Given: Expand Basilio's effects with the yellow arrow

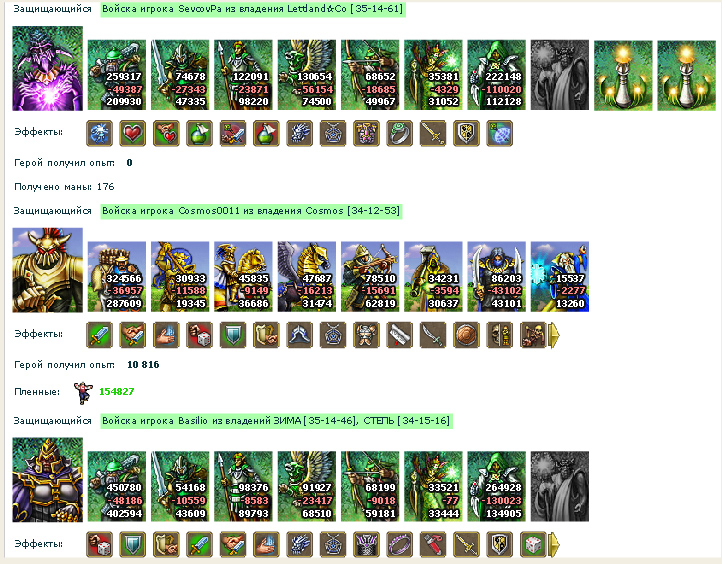Looking at the screenshot, I should click(x=554, y=545).
